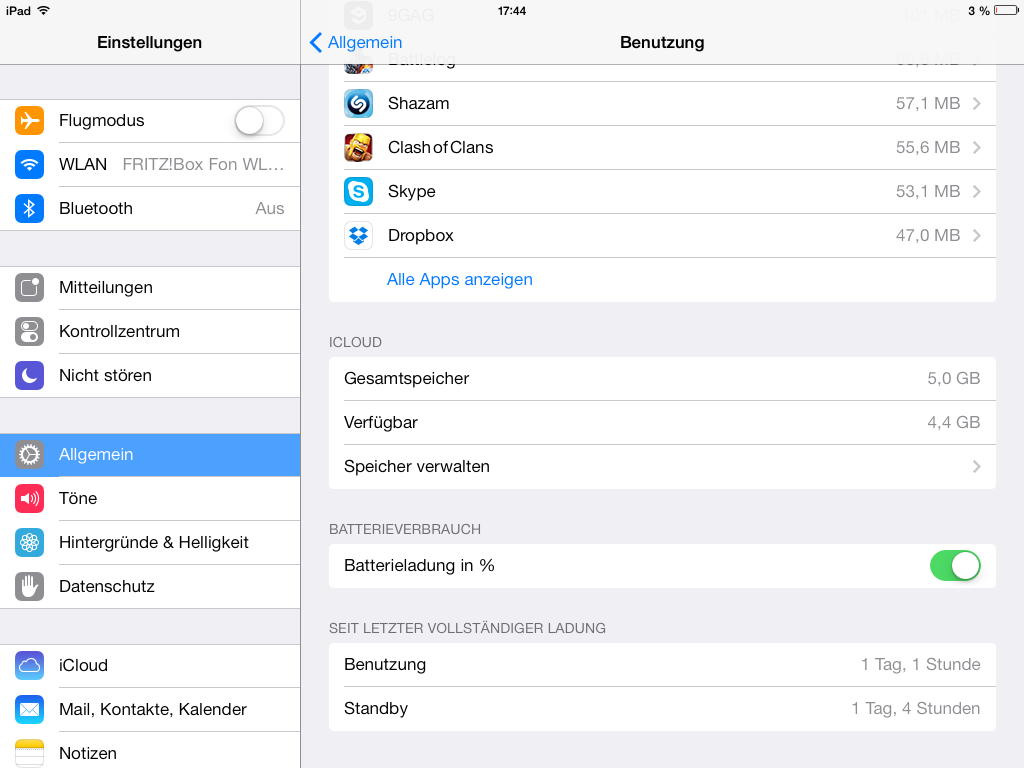
Task: Open the Nicht stören moon icon
Action: click(x=29, y=376)
